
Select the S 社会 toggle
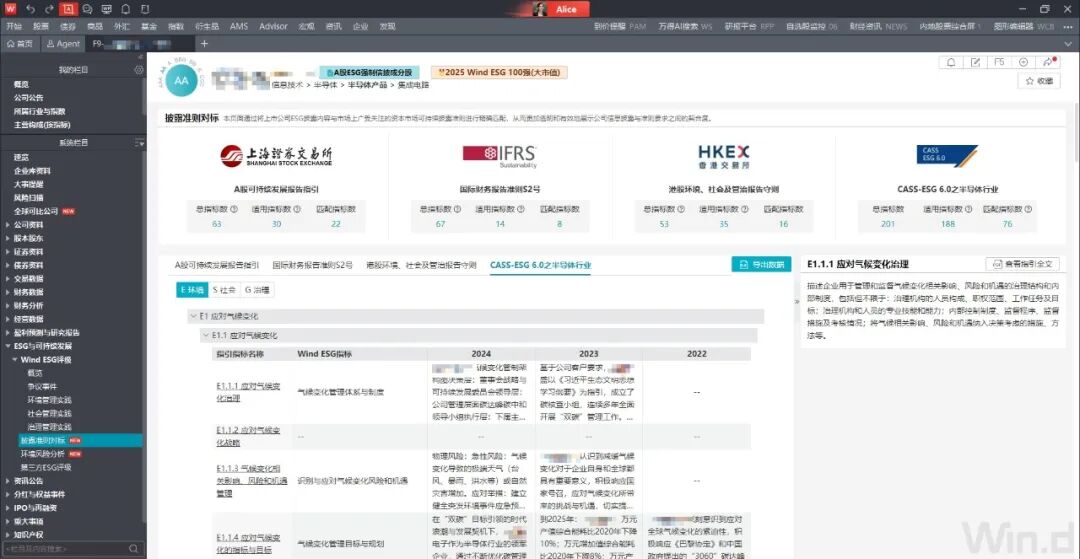(224, 291)
